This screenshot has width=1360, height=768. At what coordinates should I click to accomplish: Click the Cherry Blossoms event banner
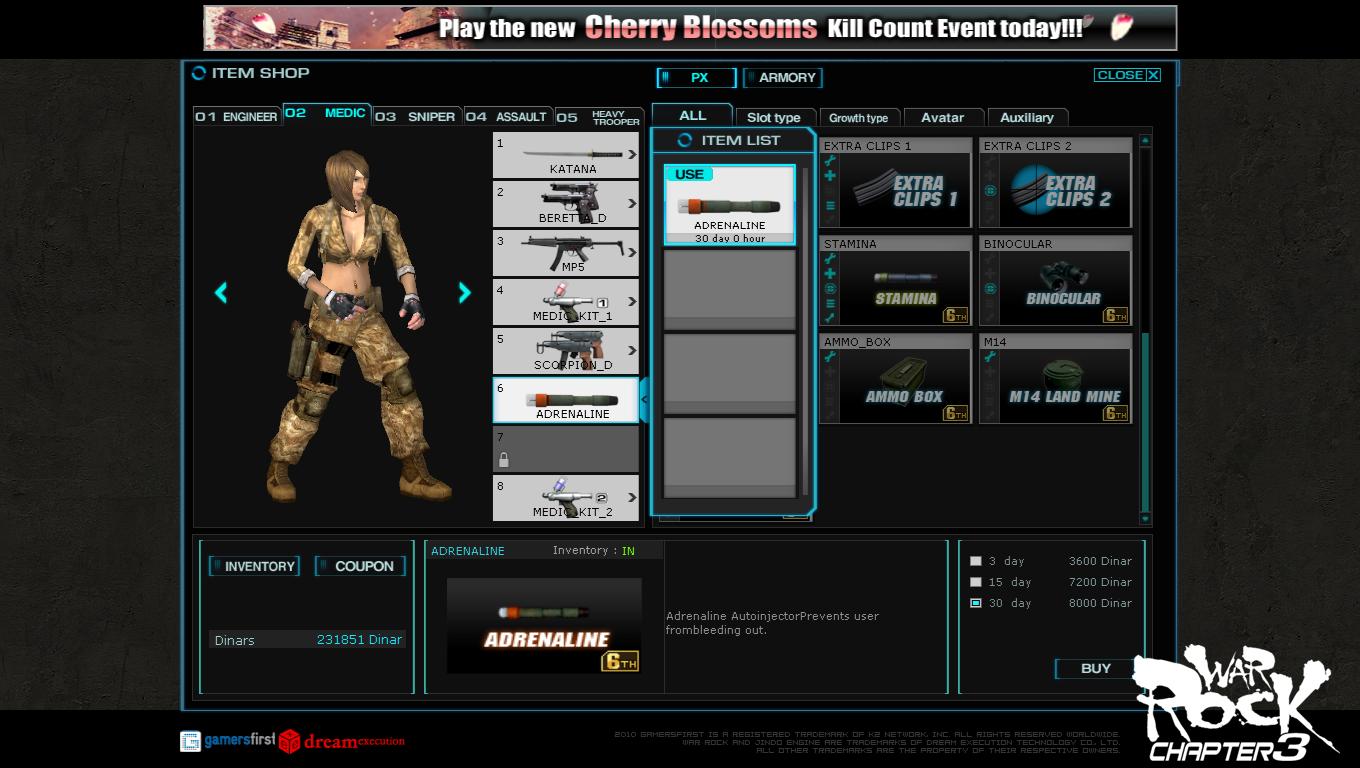690,28
